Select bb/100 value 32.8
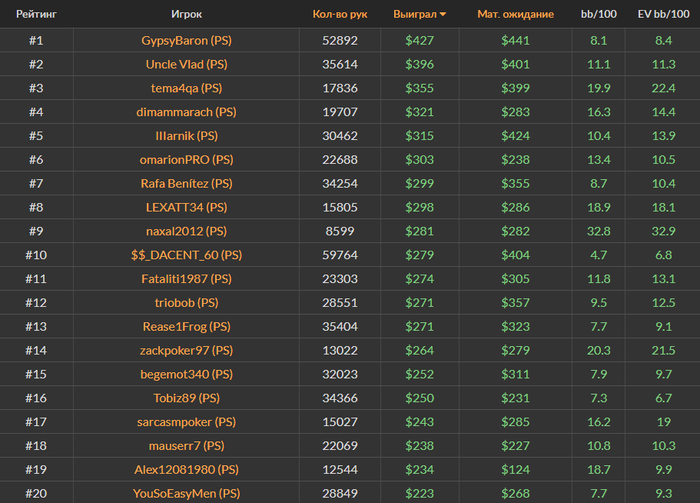The width and height of the screenshot is (700, 503). coord(599,231)
